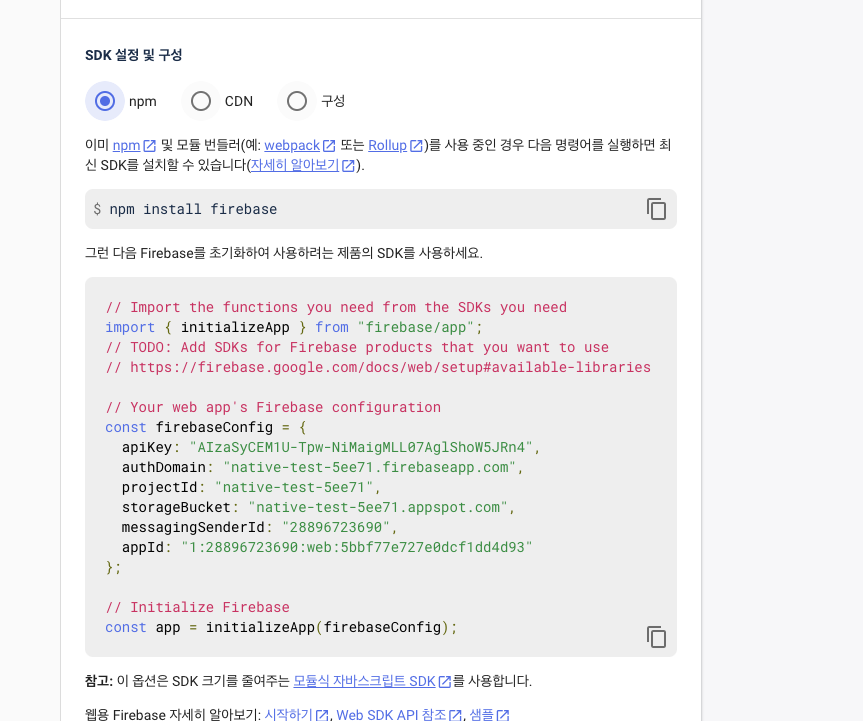
Task: Copy the npm install firebase command
Action: [x=656, y=209]
